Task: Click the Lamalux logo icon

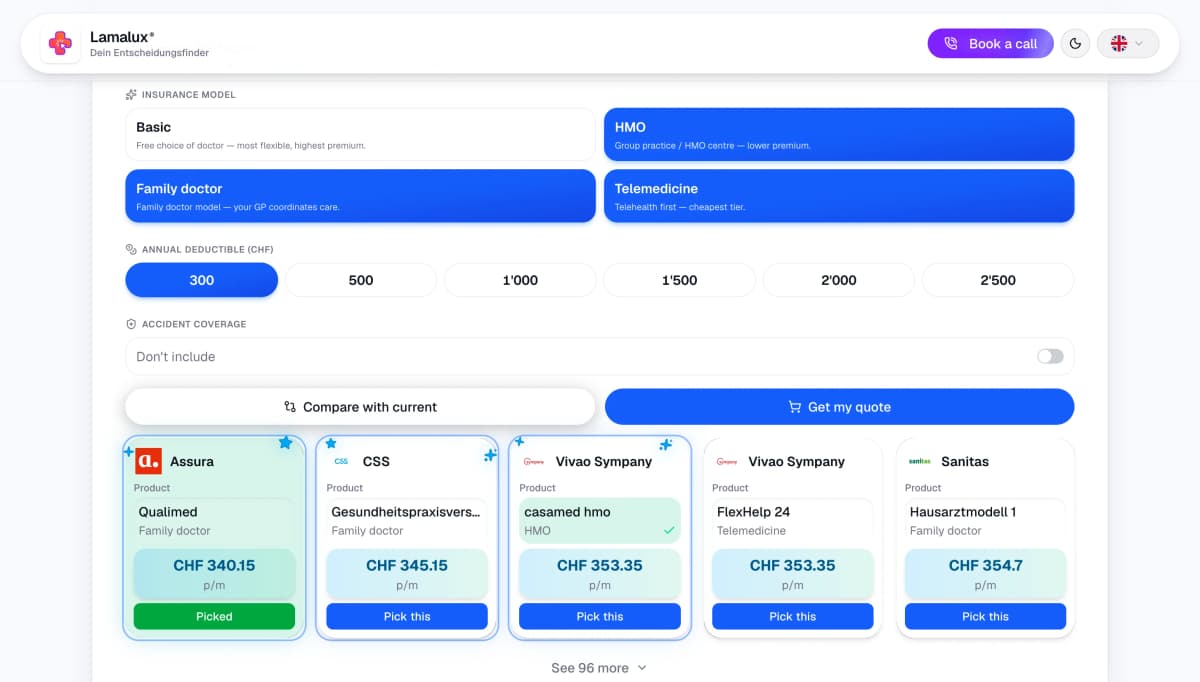Action: tap(60, 44)
